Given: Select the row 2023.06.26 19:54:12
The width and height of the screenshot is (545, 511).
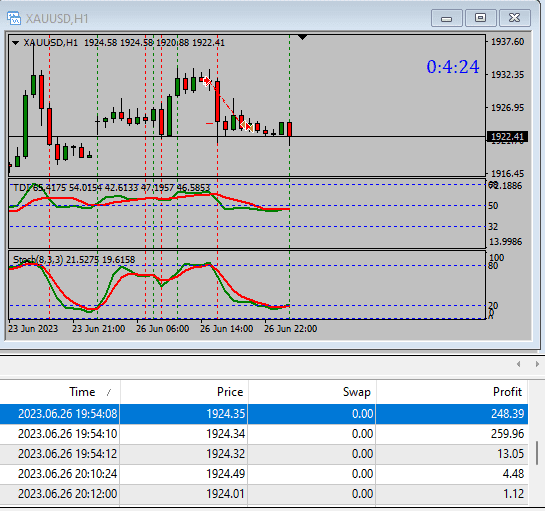Looking at the screenshot, I should point(264,454).
